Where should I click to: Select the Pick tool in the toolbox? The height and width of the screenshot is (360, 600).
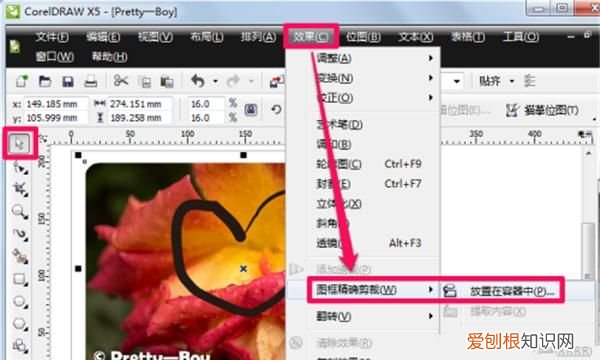coord(20,144)
